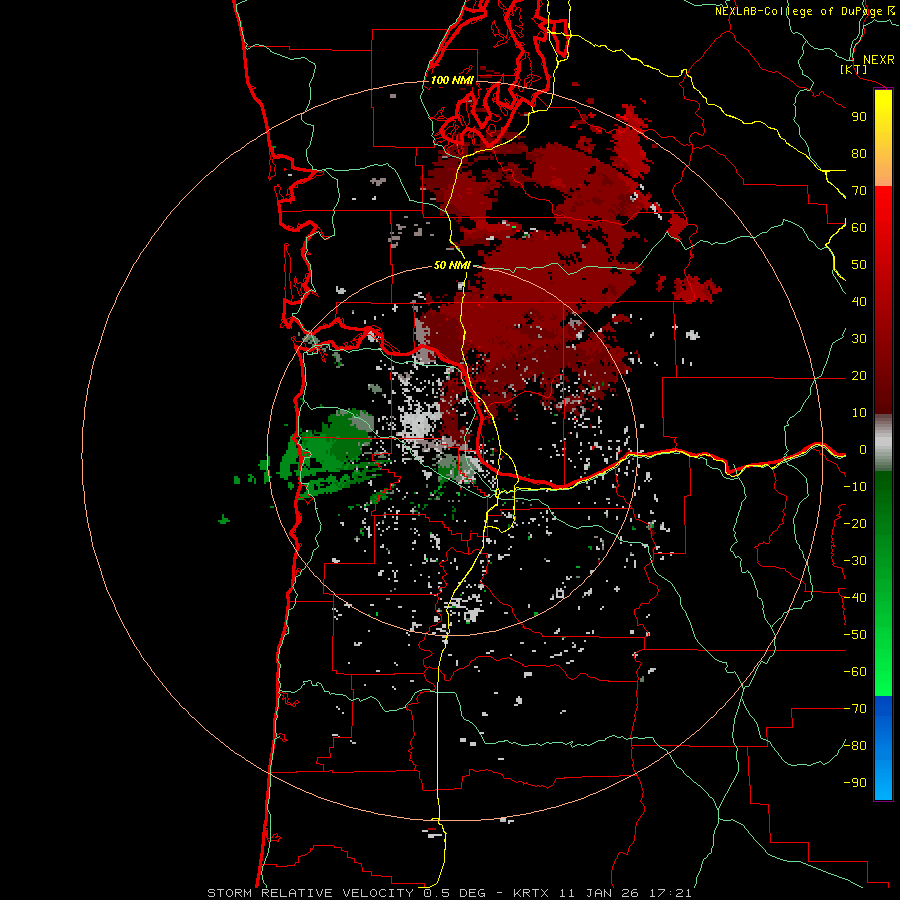The height and width of the screenshot is (900, 900).
Task: Click the "KRTX" radar site identifier
Action: [x=531, y=893]
